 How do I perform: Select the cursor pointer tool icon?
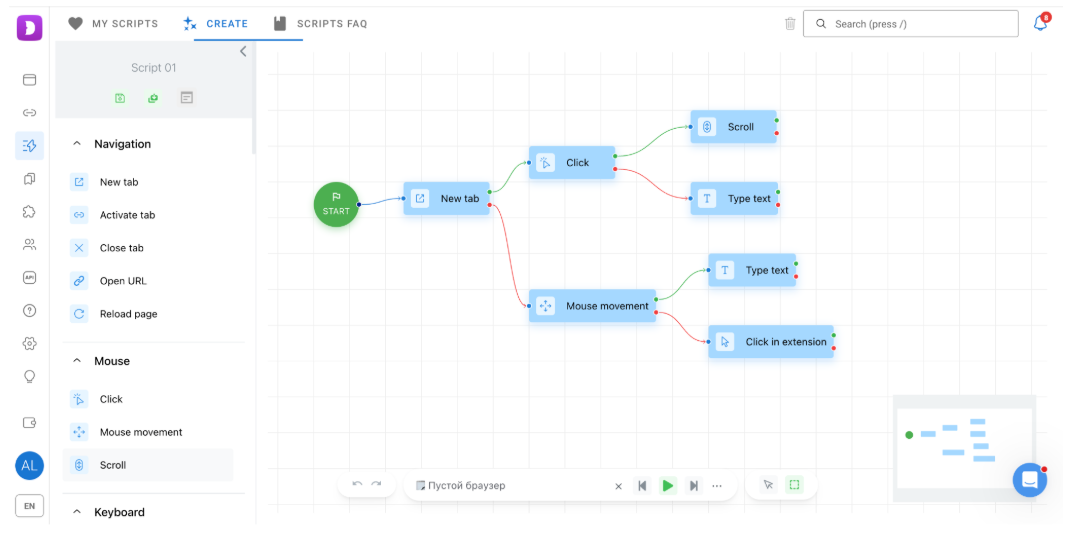tap(768, 485)
